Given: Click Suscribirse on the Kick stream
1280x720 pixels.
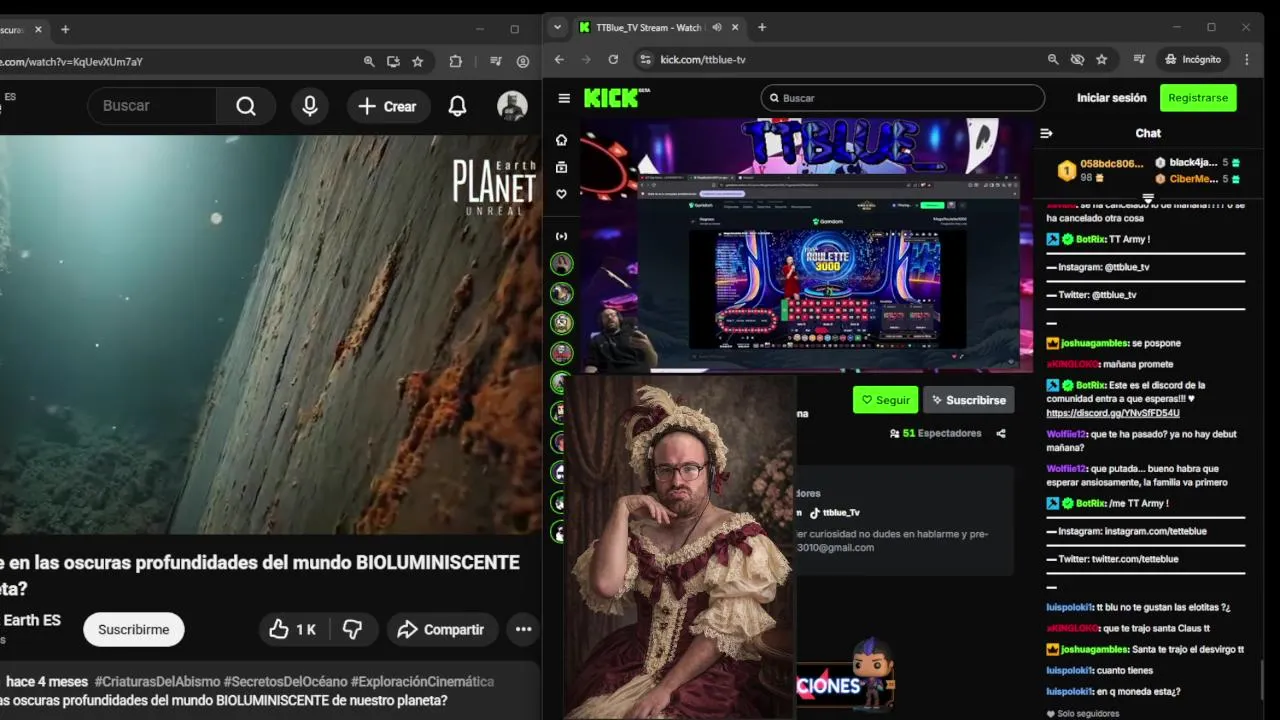Looking at the screenshot, I should click(968, 400).
